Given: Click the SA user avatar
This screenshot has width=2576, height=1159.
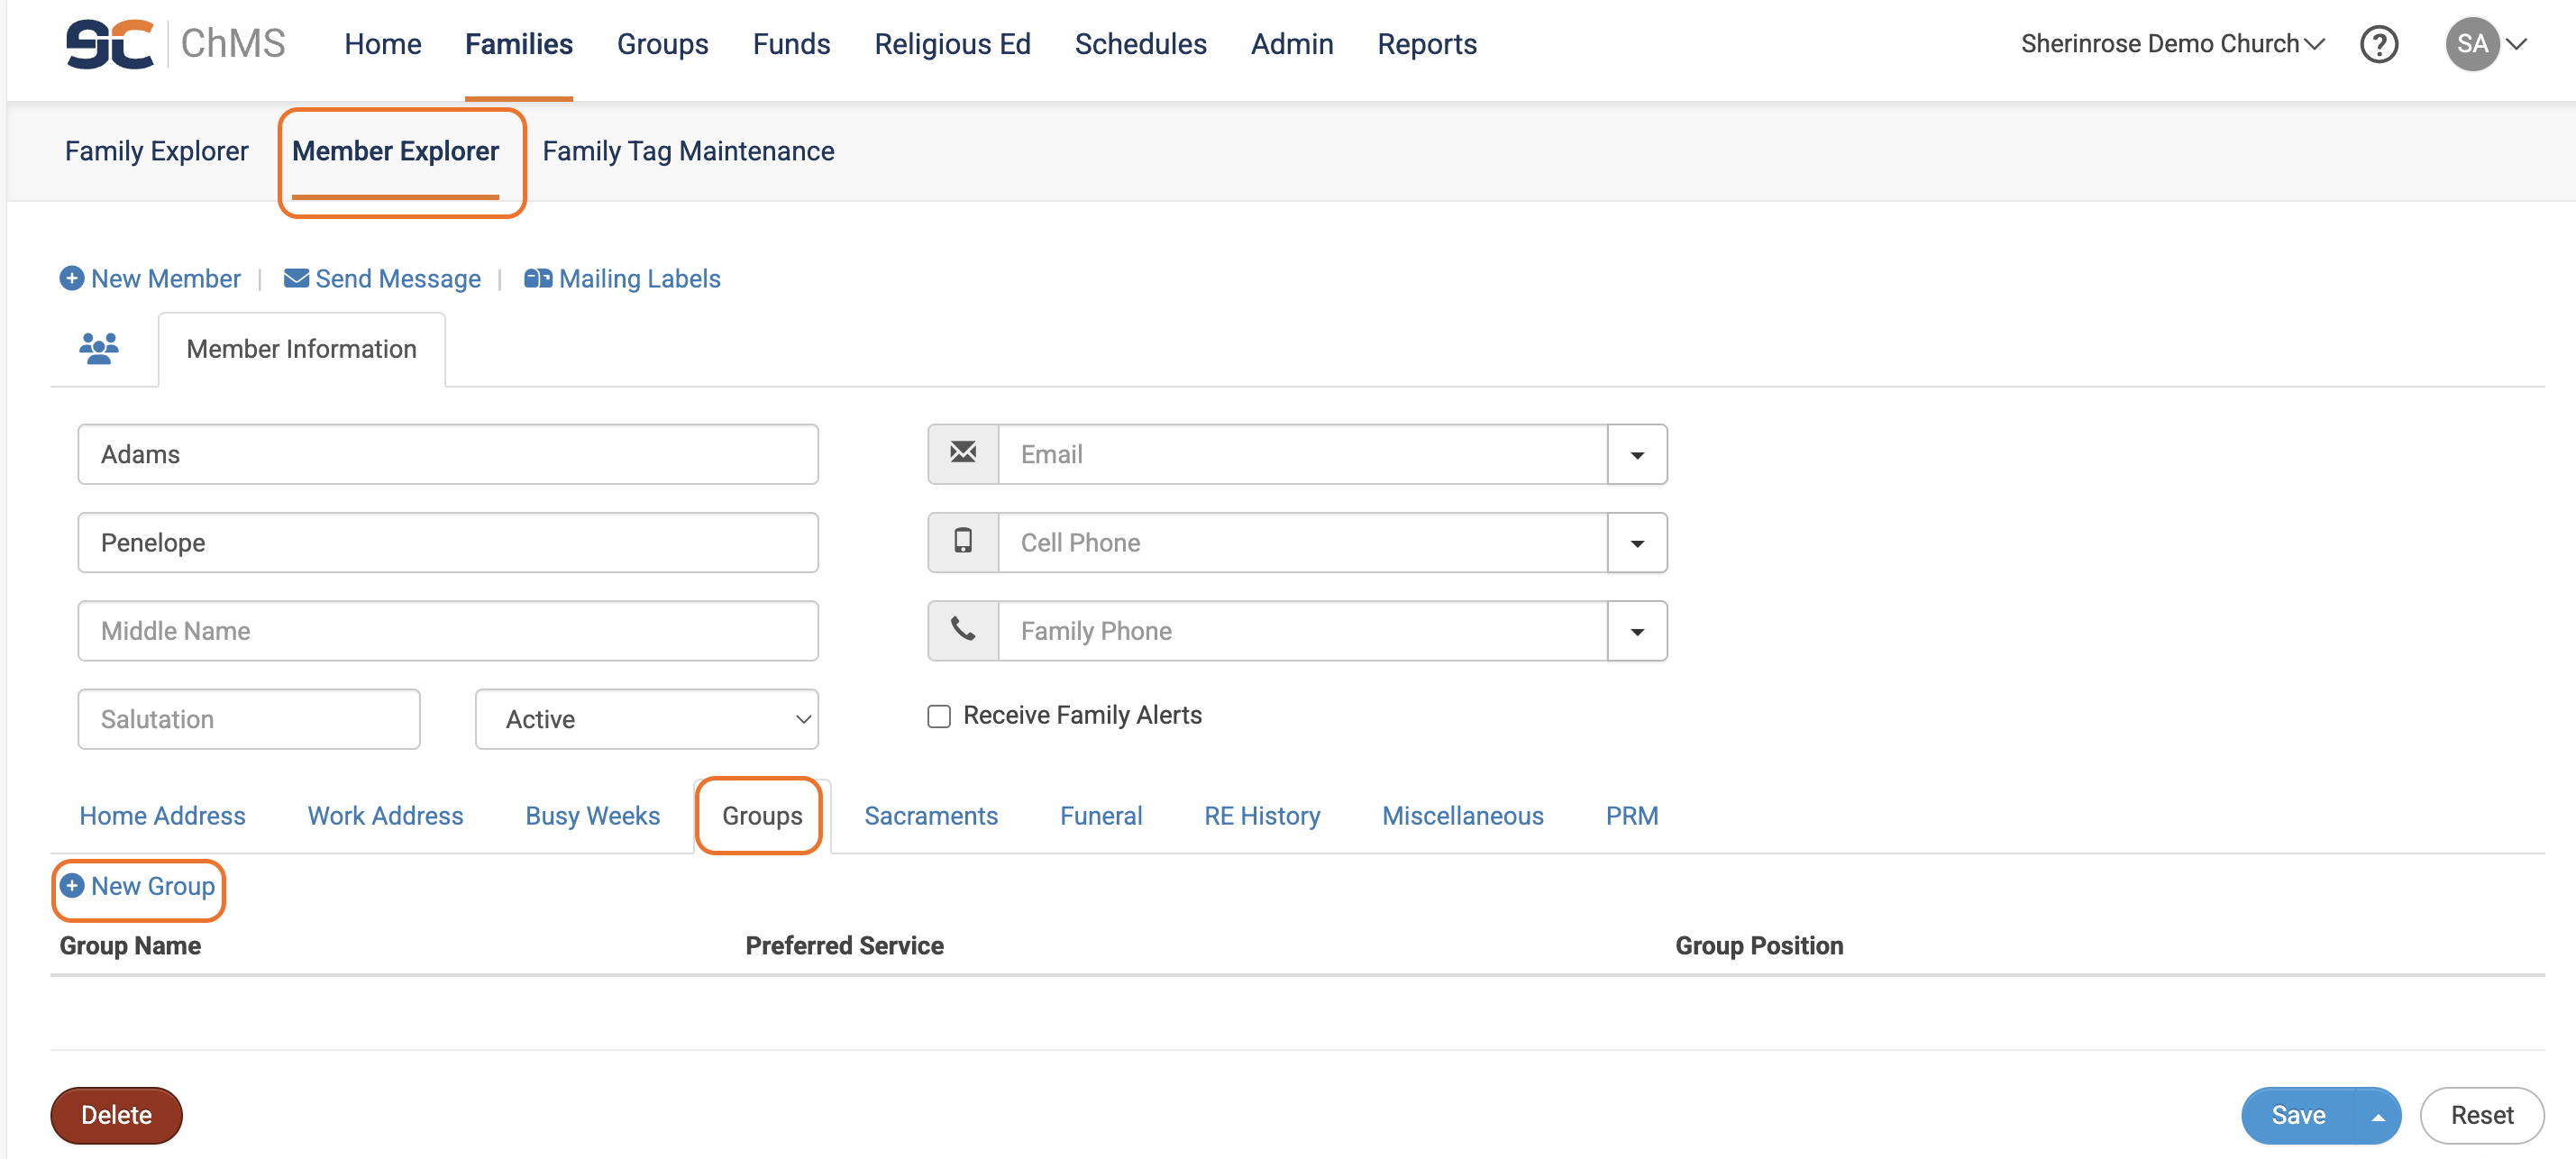Looking at the screenshot, I should (2471, 45).
